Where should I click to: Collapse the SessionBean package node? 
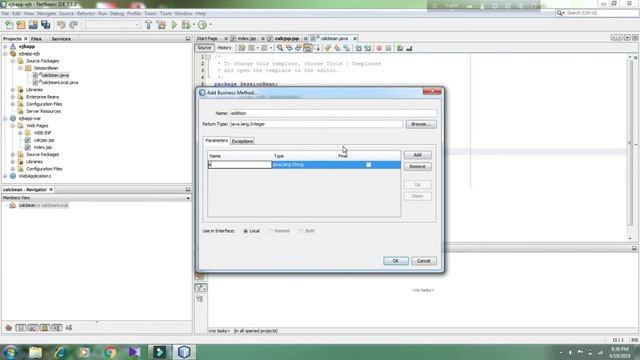(20, 68)
